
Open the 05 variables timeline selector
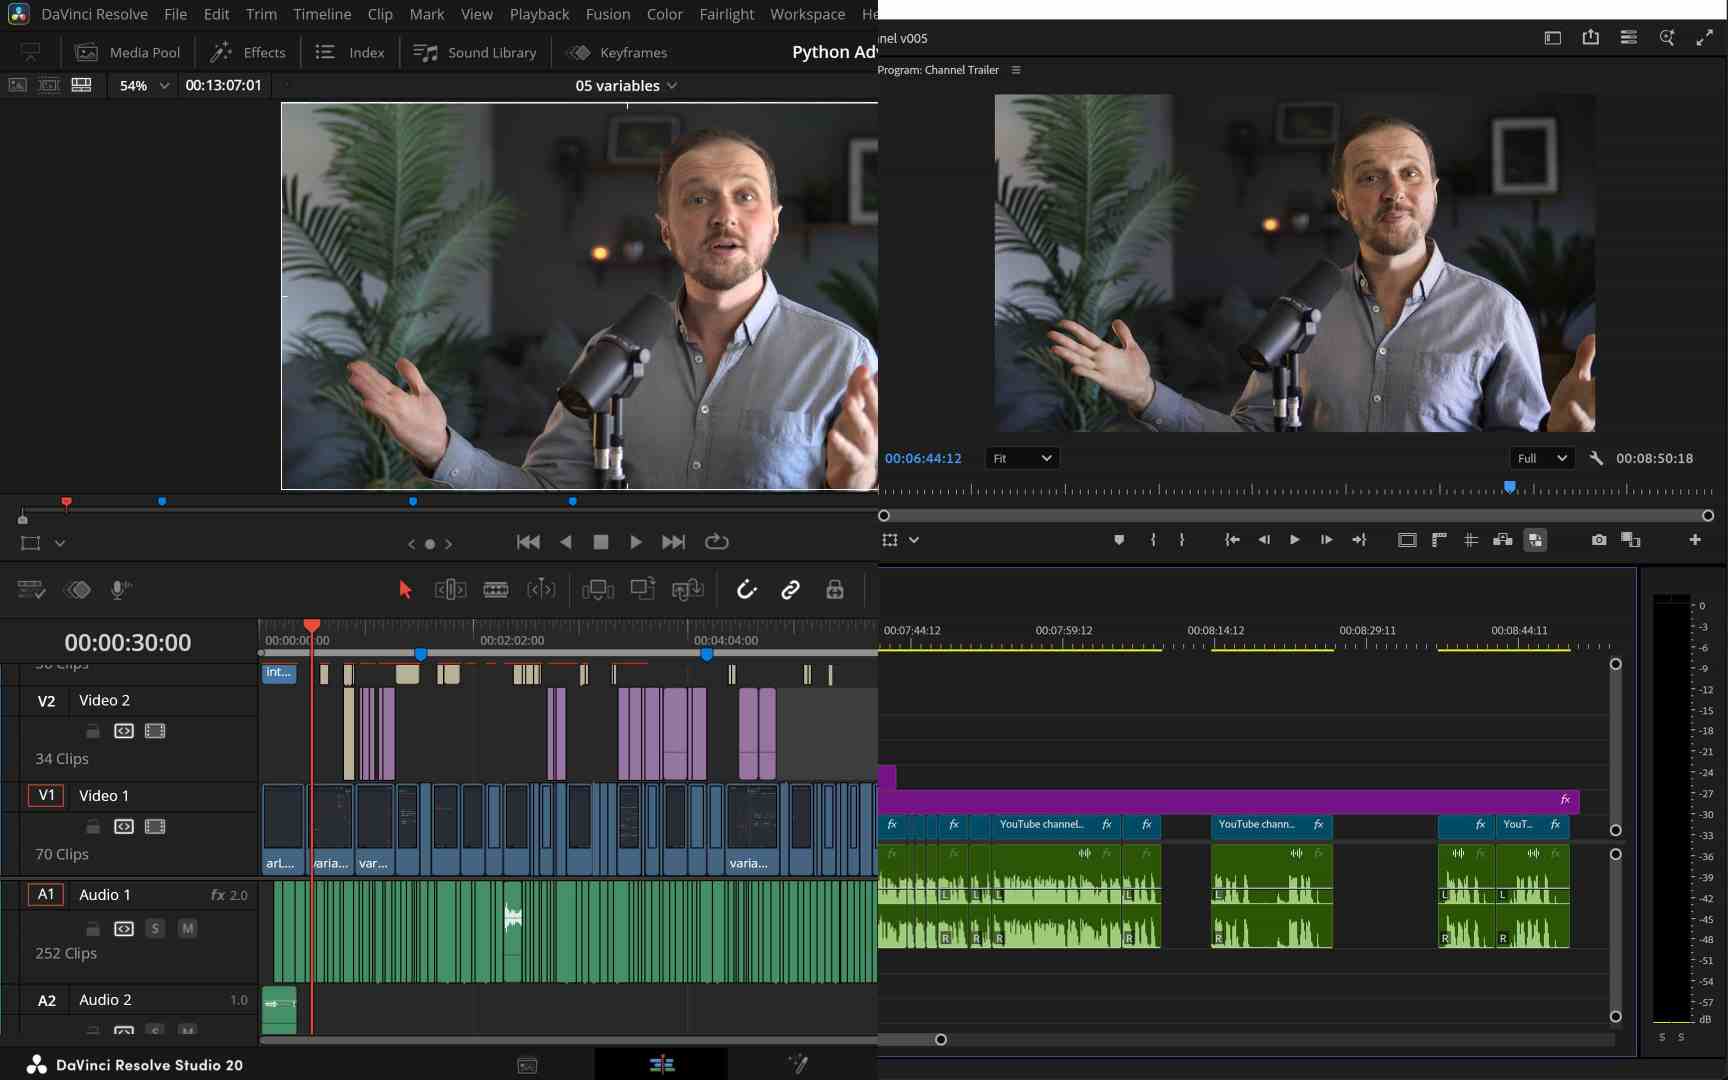coord(624,85)
